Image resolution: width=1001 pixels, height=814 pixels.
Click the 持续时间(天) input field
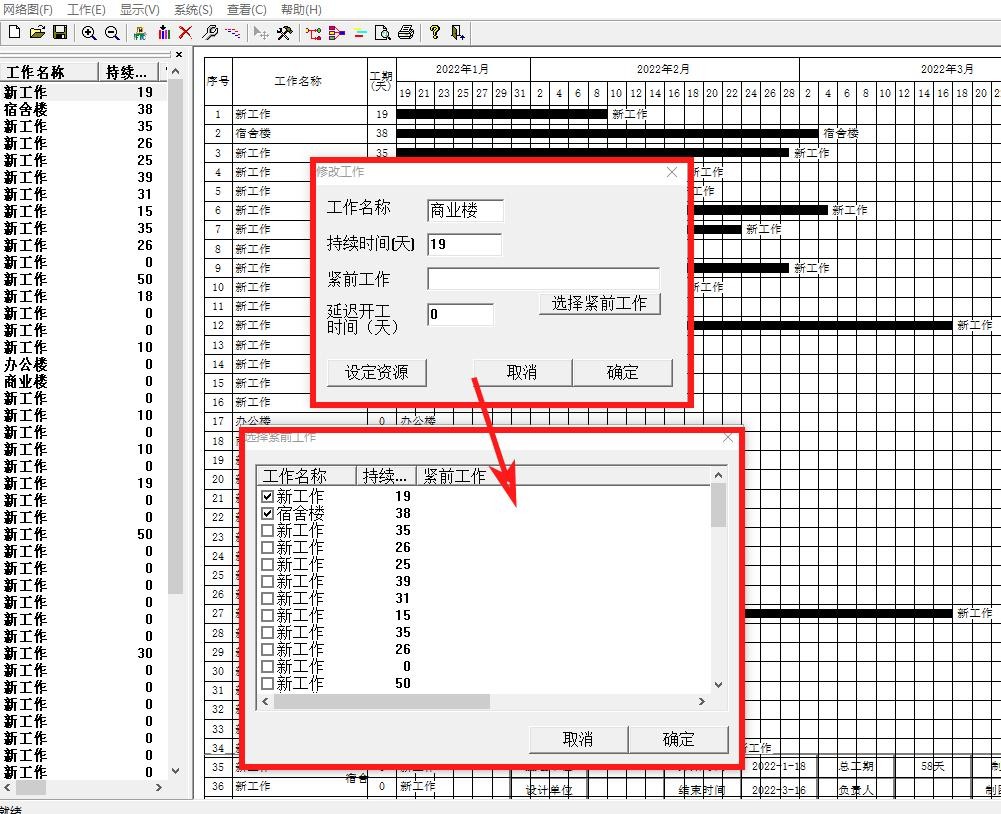pos(464,245)
